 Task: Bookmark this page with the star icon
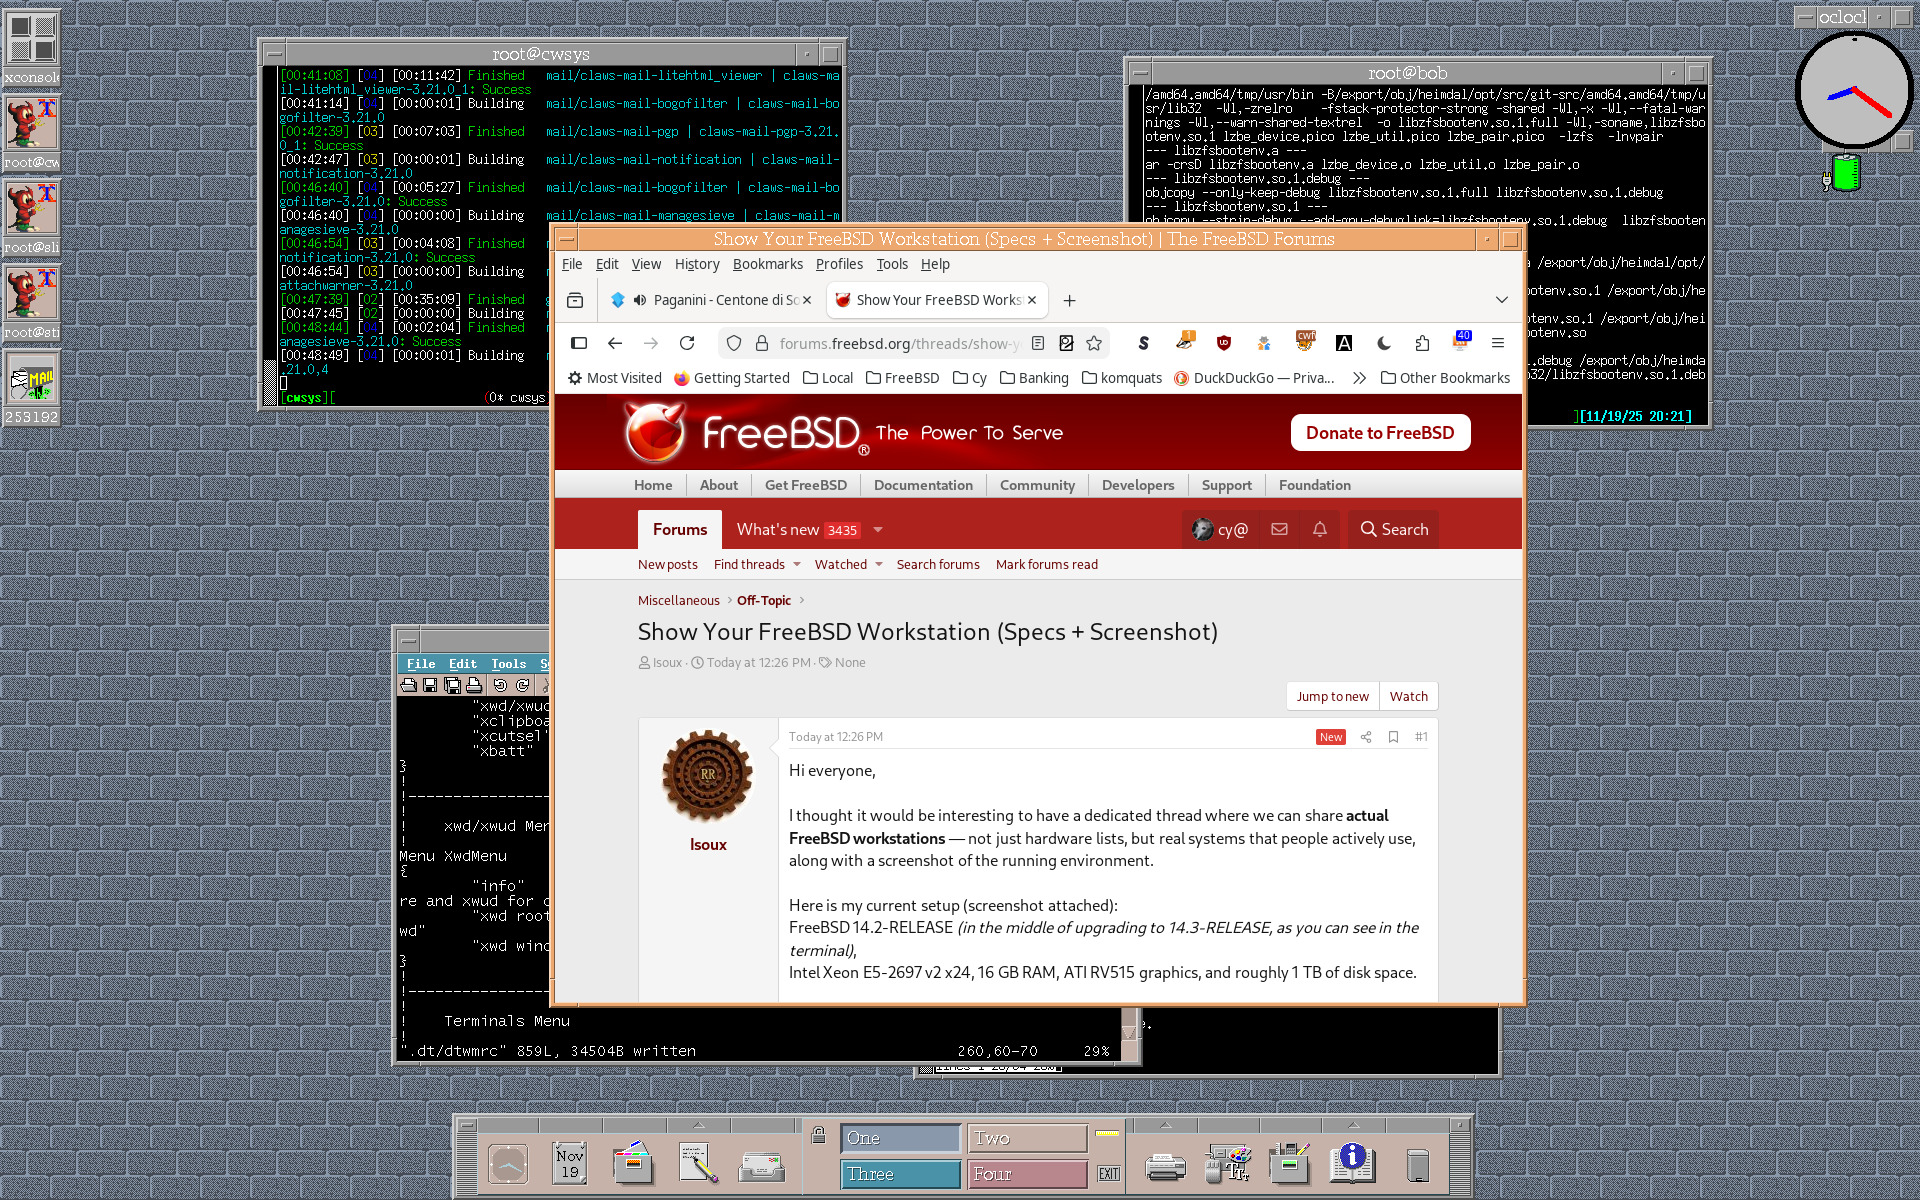1094,343
